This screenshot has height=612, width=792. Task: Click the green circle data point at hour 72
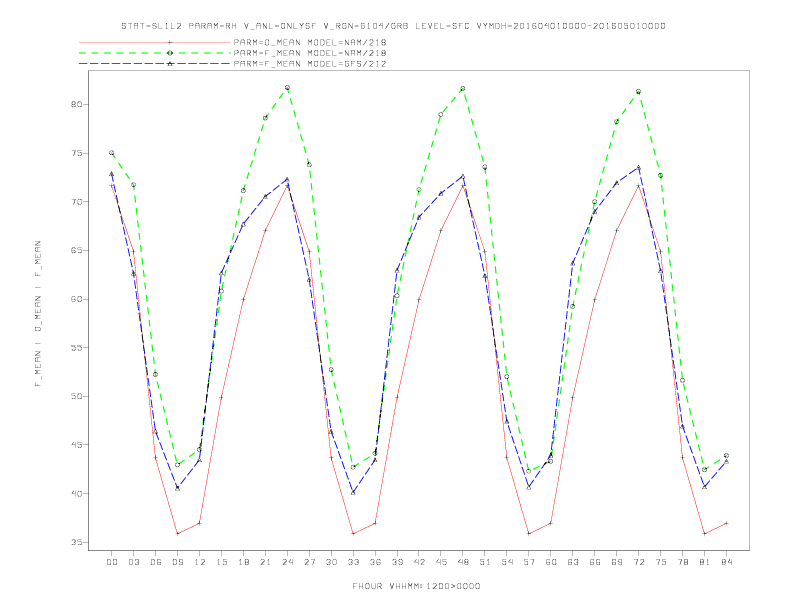pyautogui.click(x=638, y=92)
